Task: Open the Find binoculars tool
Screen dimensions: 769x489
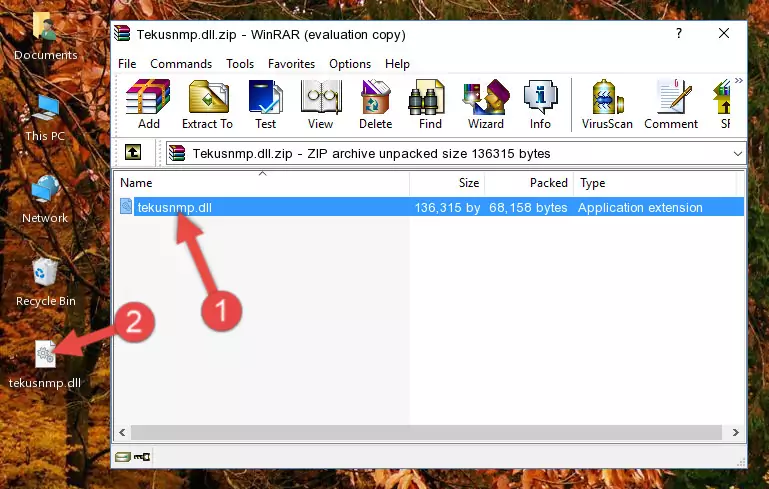Action: pyautogui.click(x=430, y=104)
